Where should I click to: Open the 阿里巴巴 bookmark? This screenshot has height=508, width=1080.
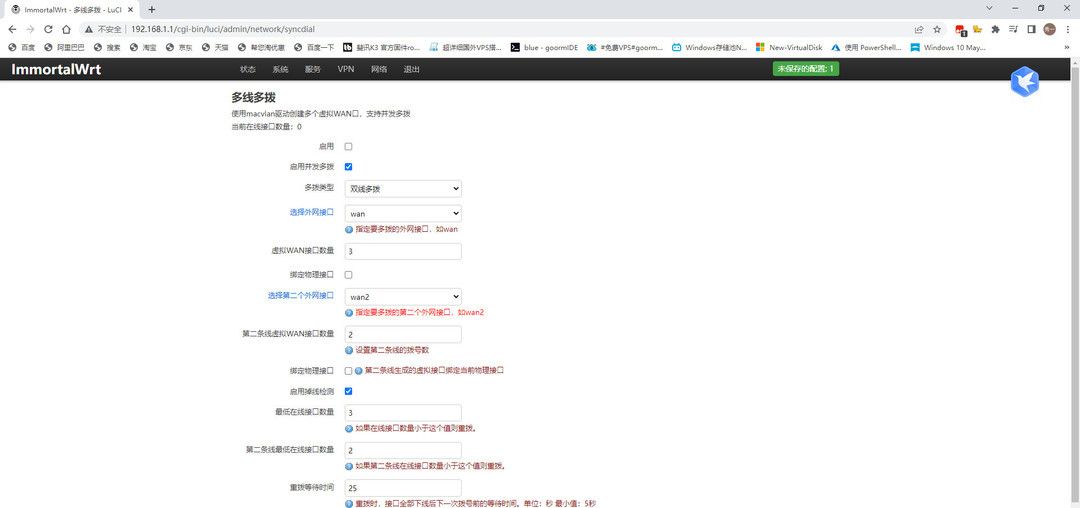point(64,47)
